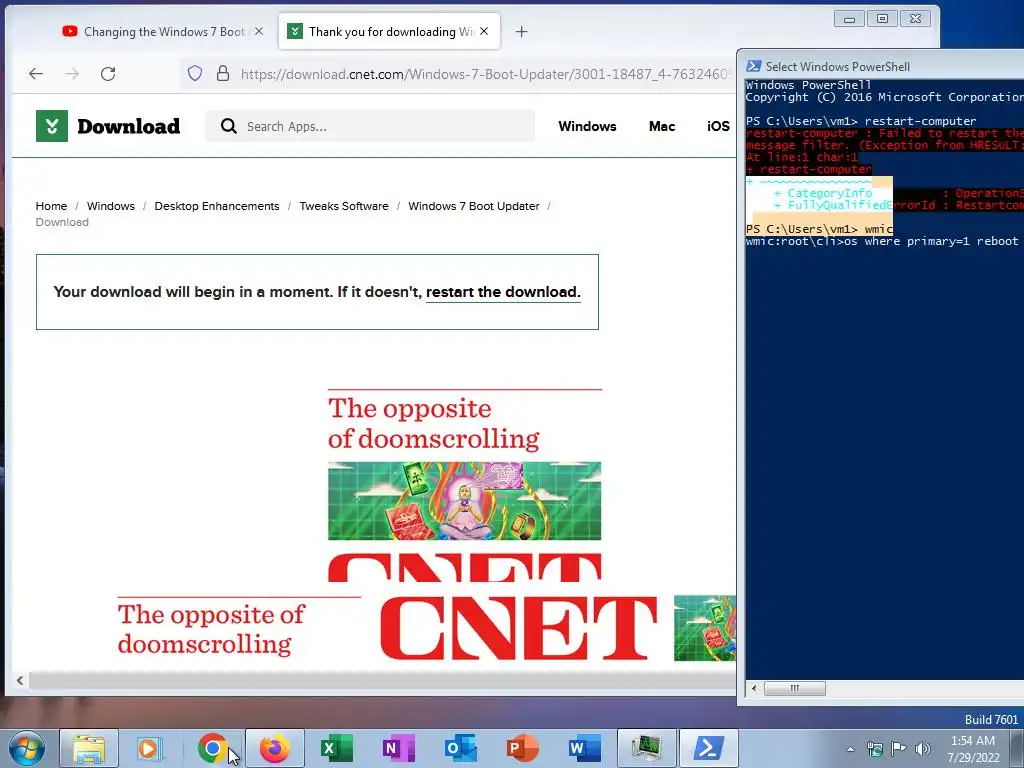
Task: Maximize the browser window
Action: tap(882, 19)
